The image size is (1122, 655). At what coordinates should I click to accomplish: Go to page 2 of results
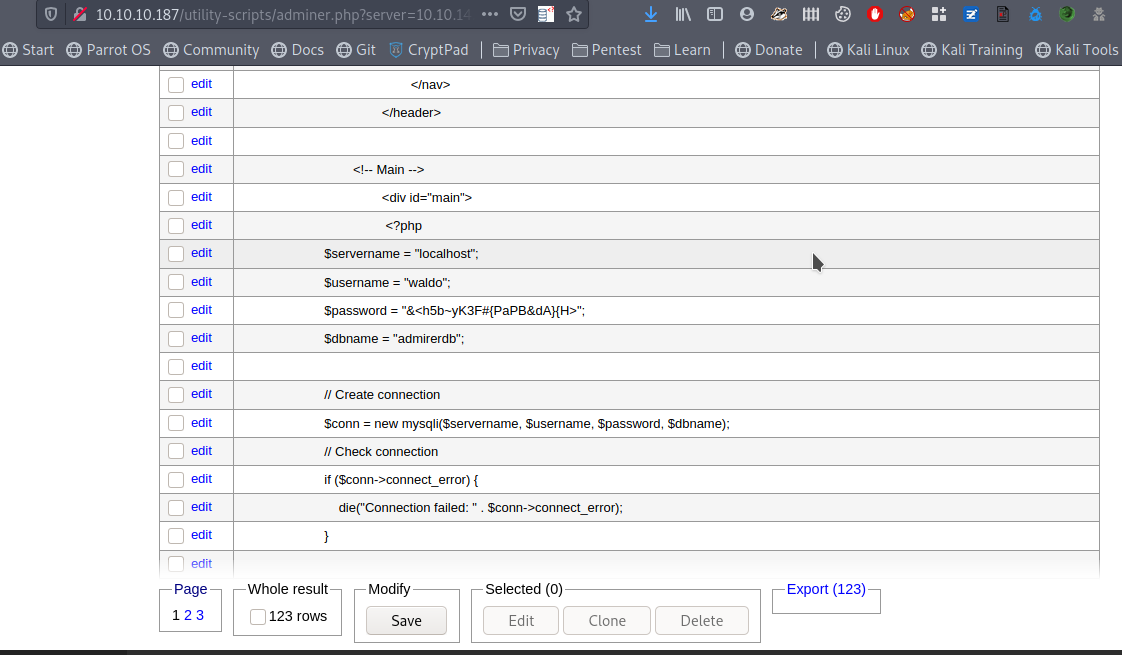(187, 615)
